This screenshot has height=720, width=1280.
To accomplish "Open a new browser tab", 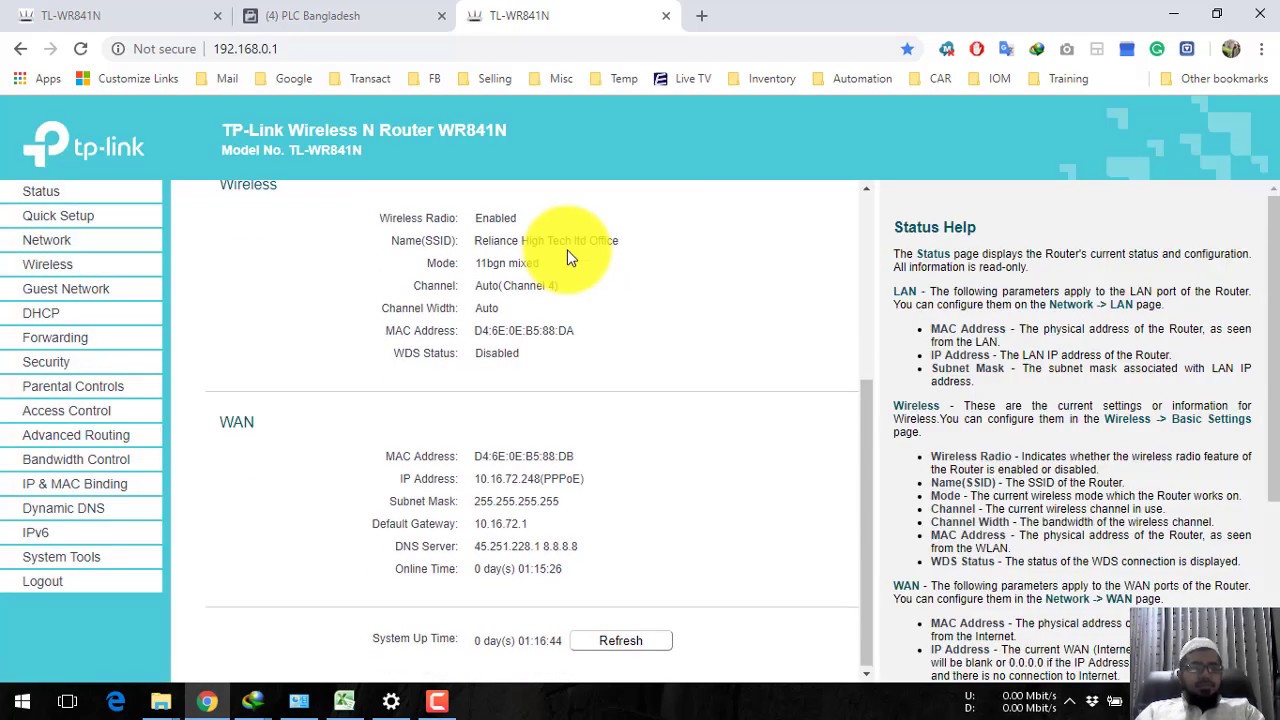I will point(701,15).
